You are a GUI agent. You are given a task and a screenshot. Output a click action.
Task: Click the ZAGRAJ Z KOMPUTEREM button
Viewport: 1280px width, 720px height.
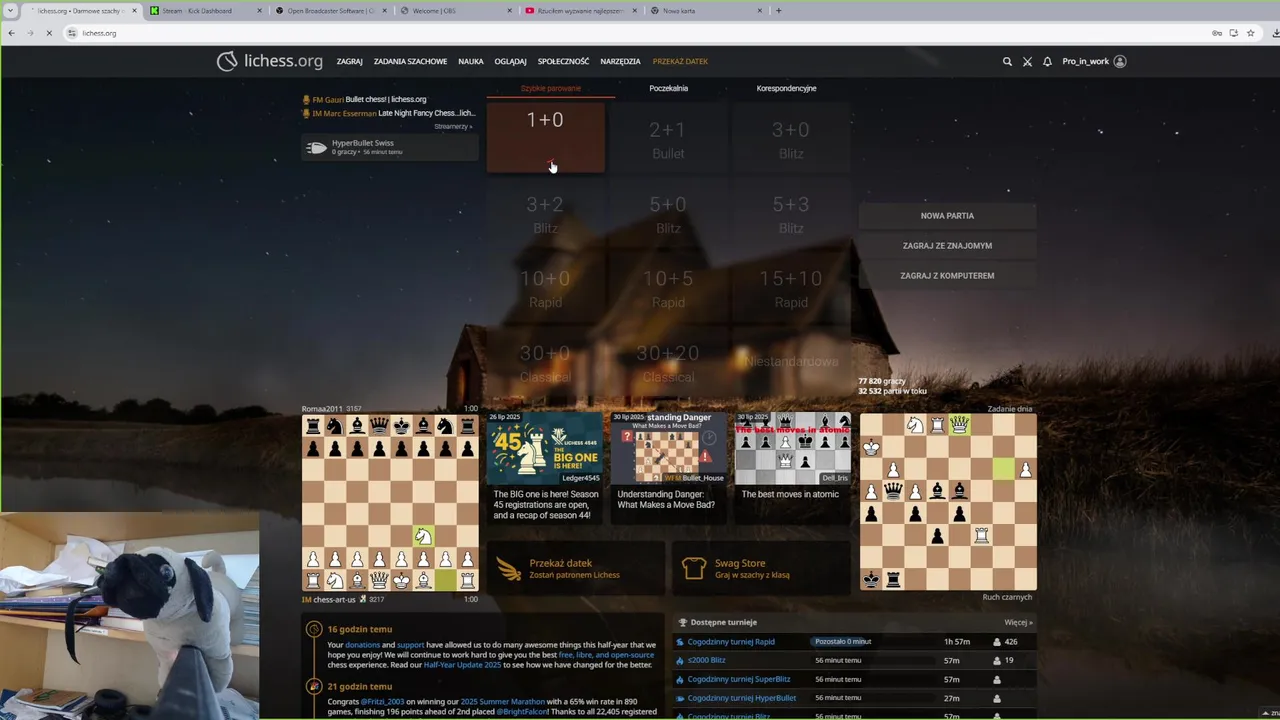(947, 276)
